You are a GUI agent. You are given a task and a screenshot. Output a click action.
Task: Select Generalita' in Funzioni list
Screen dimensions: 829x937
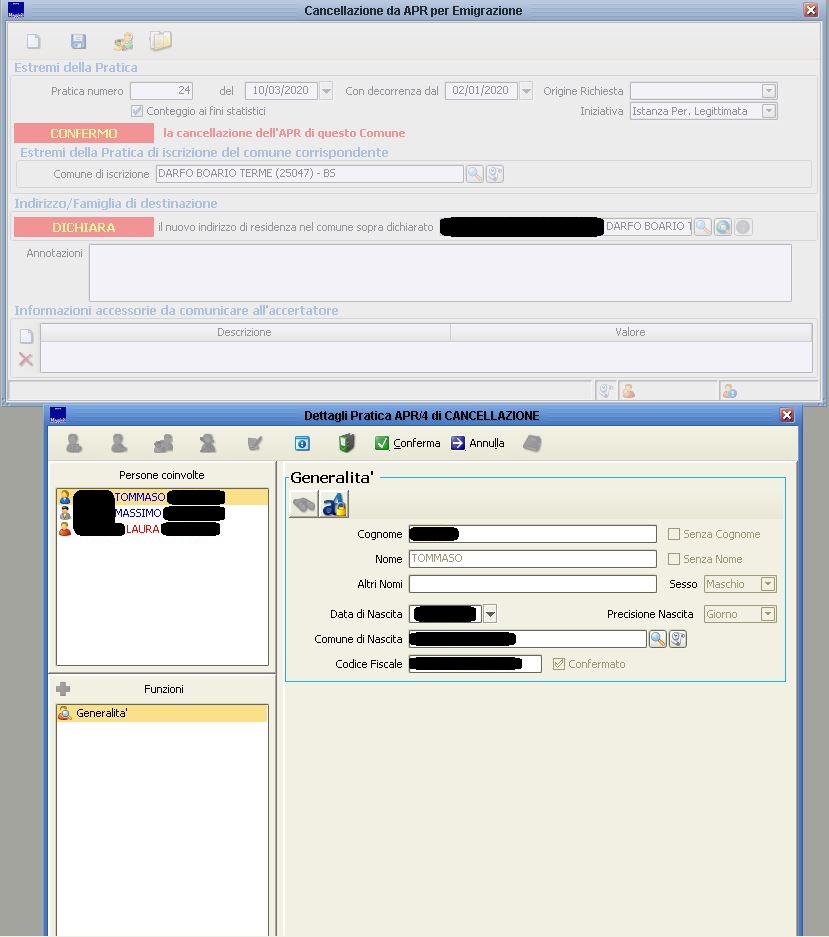162,713
